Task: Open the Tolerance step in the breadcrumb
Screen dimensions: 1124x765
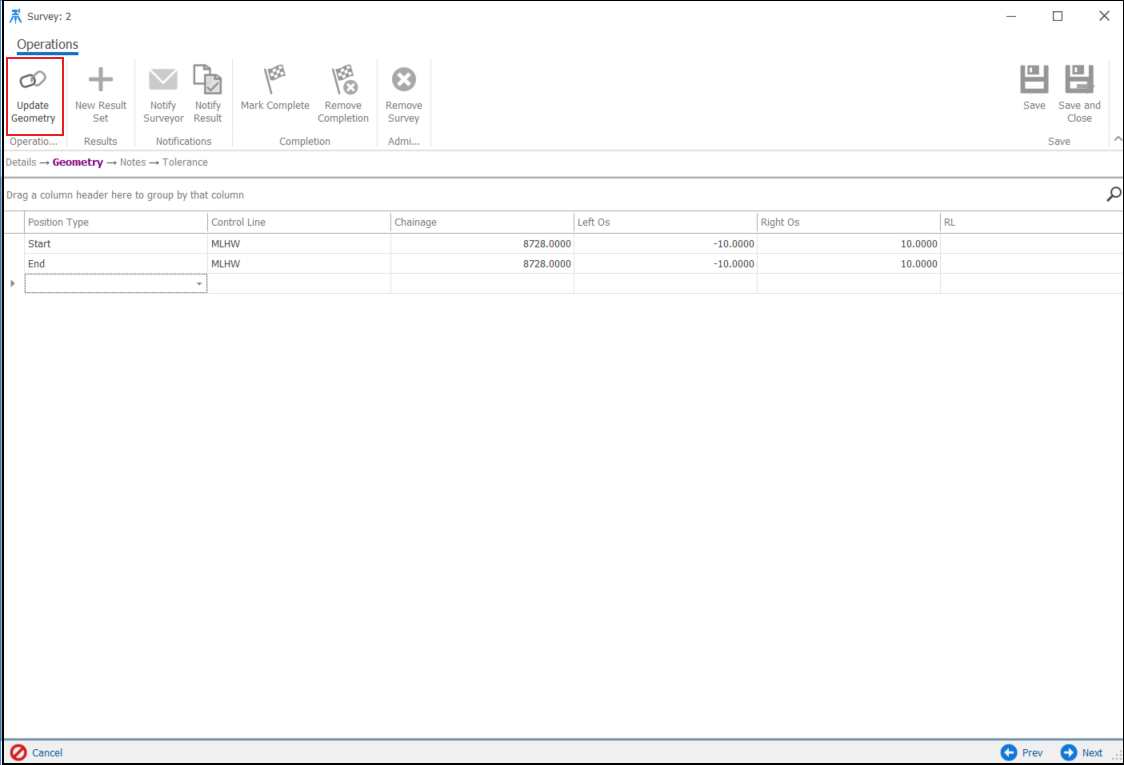Action: point(185,162)
